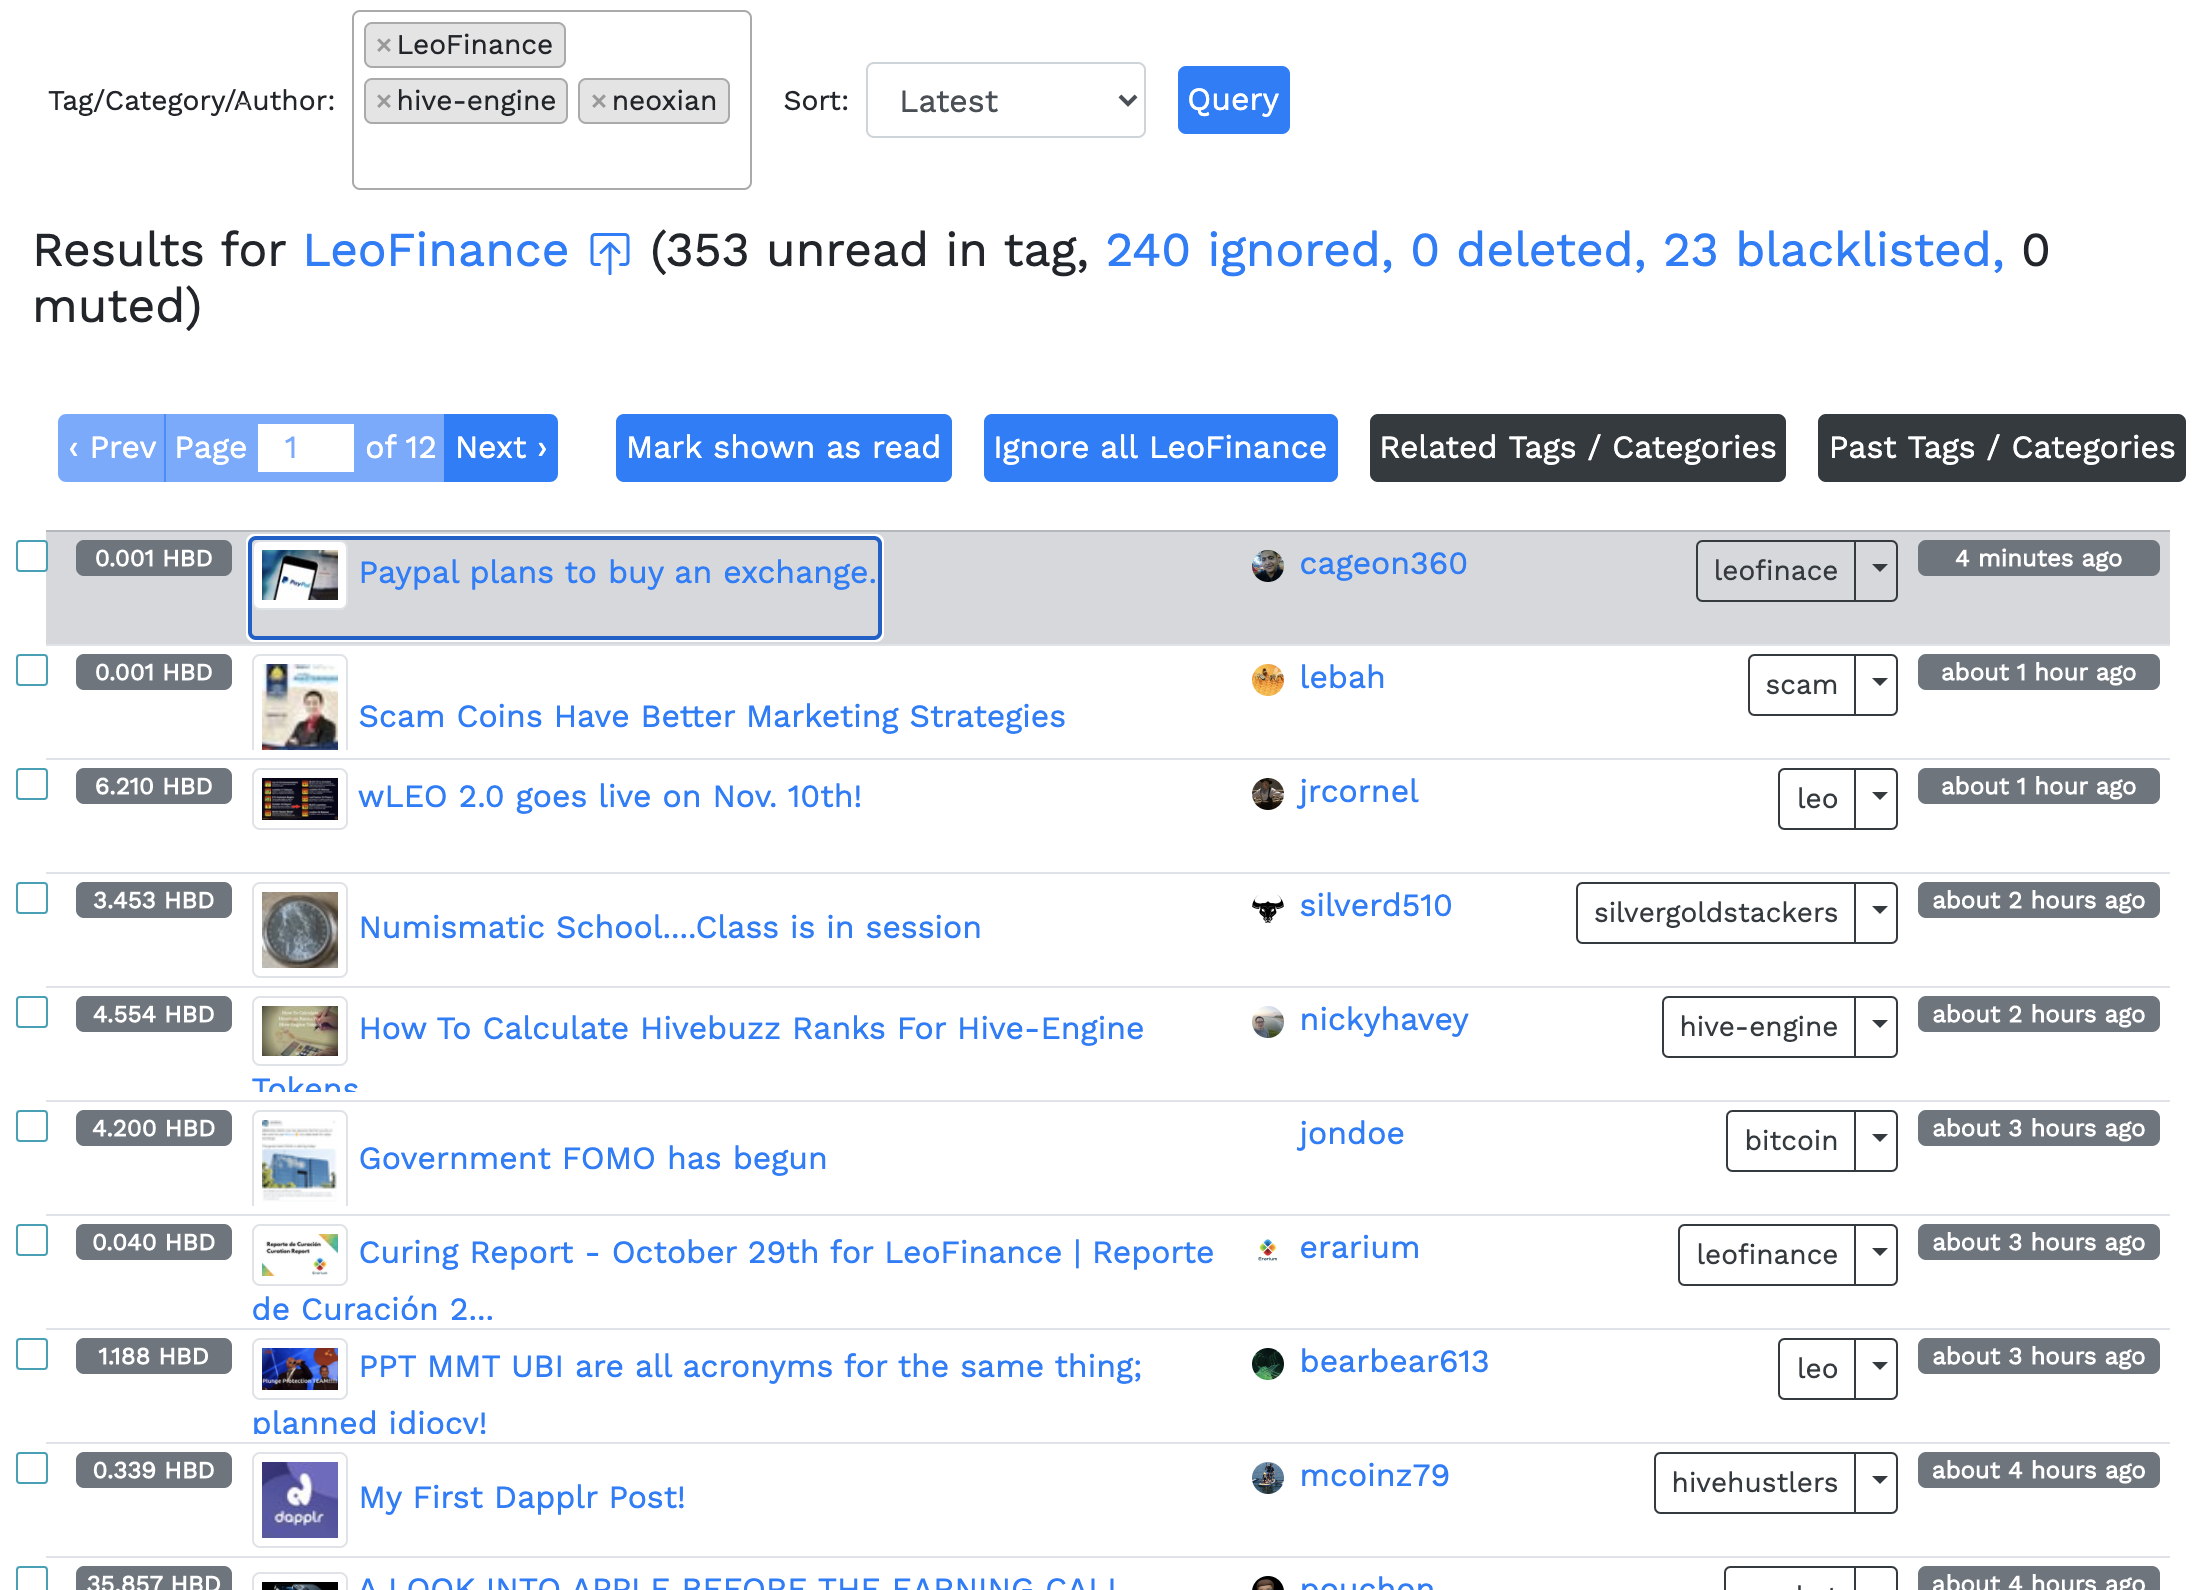2210x1590 pixels.
Task: Open Hivebuzz Ranks post thumbnail
Action: (300, 1031)
